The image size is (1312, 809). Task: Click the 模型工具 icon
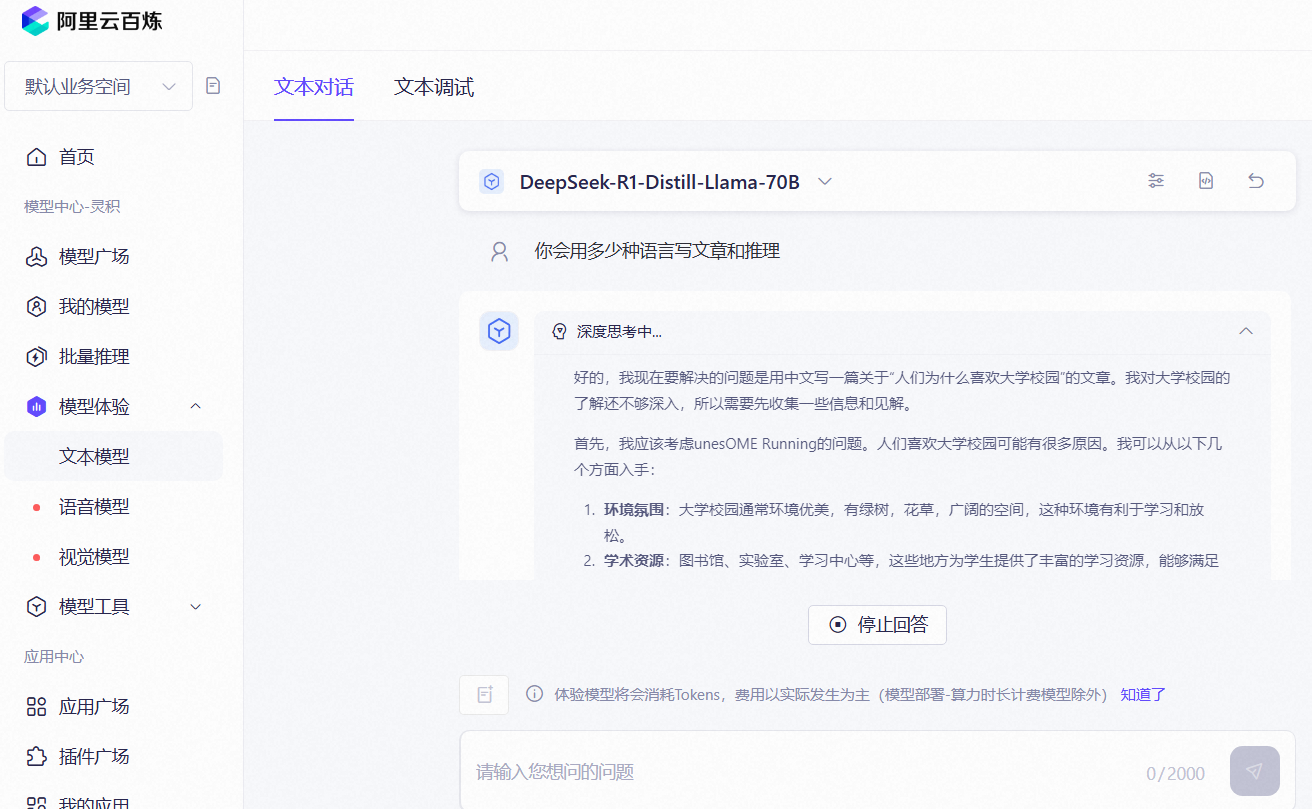[x=36, y=607]
